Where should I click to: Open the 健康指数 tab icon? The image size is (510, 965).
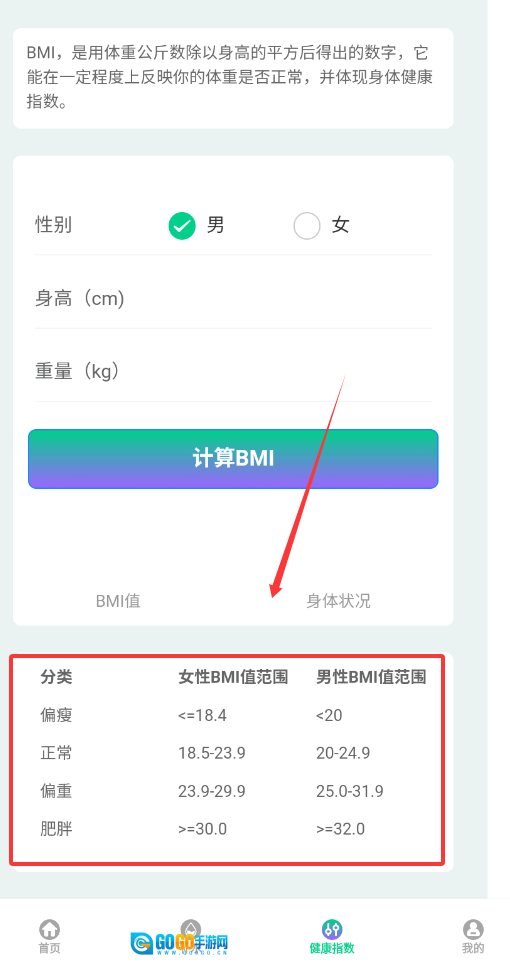332,929
